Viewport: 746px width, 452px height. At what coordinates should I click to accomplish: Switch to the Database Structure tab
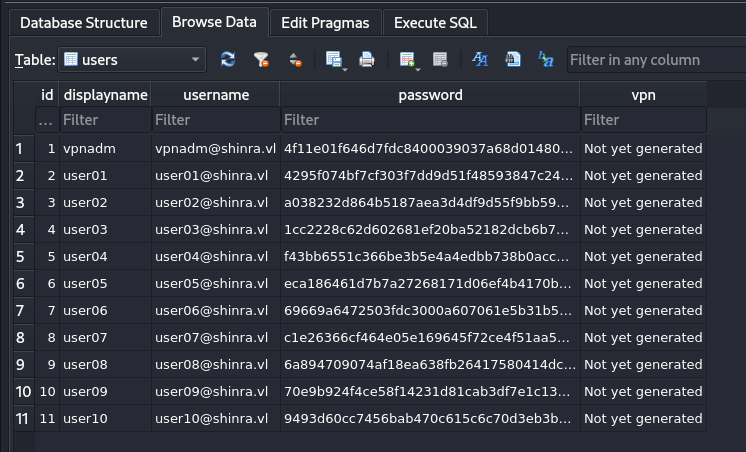[x=84, y=22]
